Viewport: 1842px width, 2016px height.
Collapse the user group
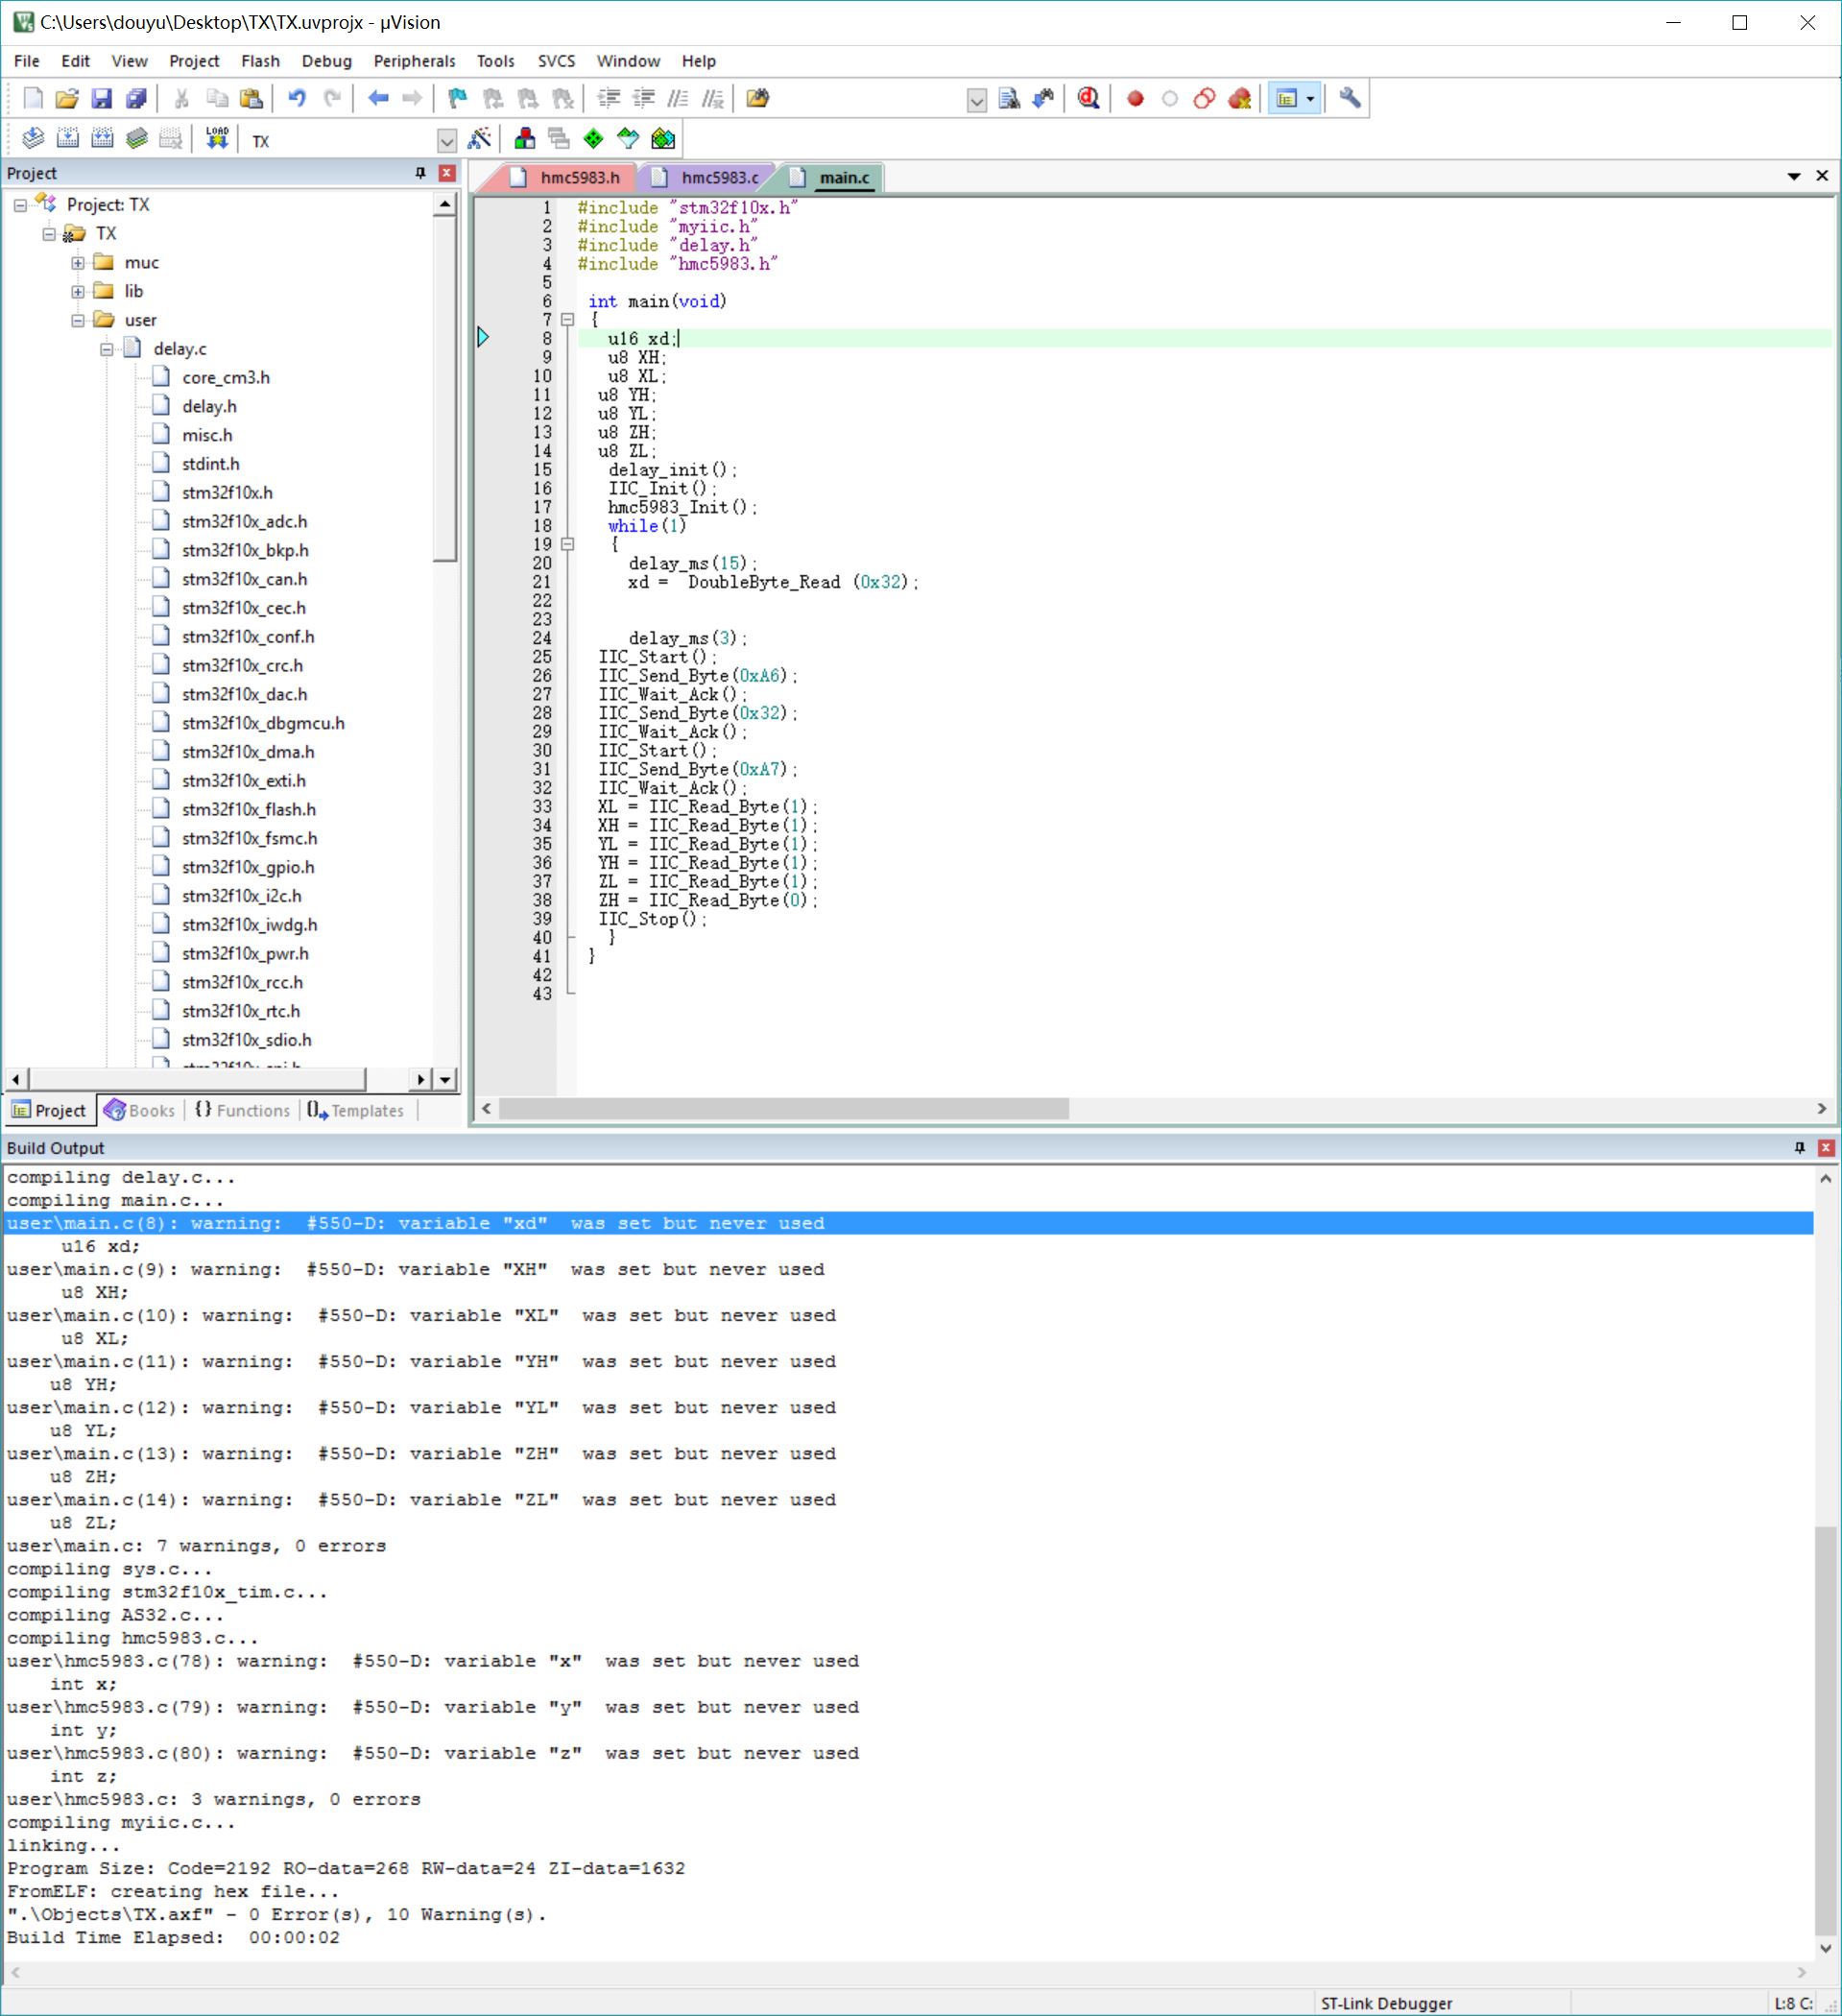pyautogui.click(x=78, y=321)
